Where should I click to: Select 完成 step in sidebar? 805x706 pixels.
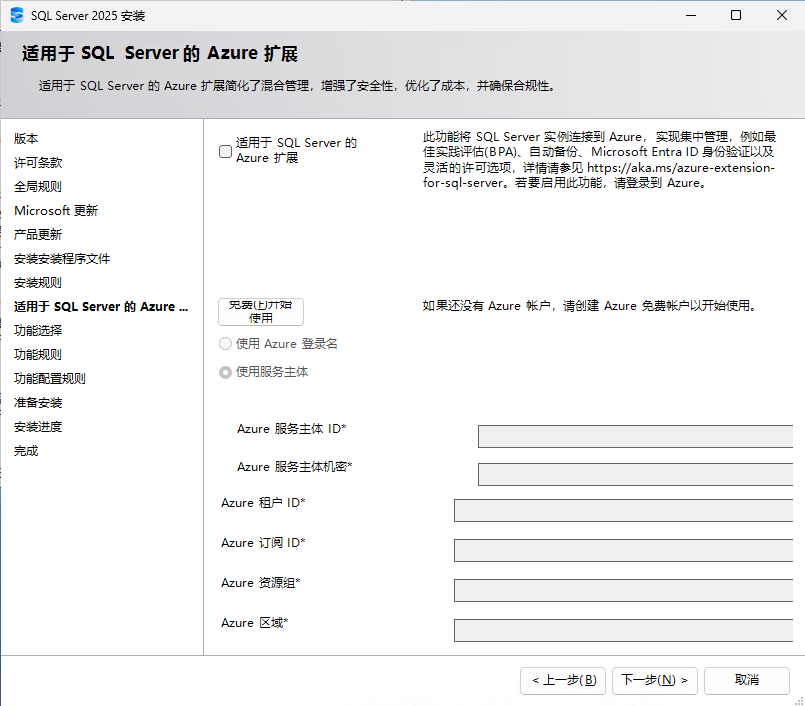[26, 451]
